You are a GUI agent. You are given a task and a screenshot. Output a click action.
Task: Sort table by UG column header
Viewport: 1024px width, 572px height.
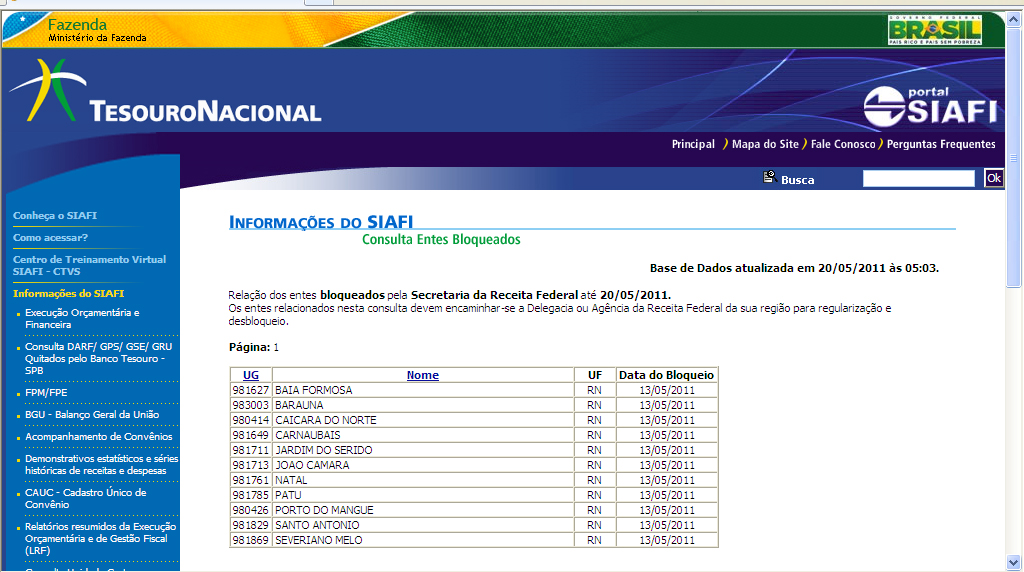coord(251,375)
